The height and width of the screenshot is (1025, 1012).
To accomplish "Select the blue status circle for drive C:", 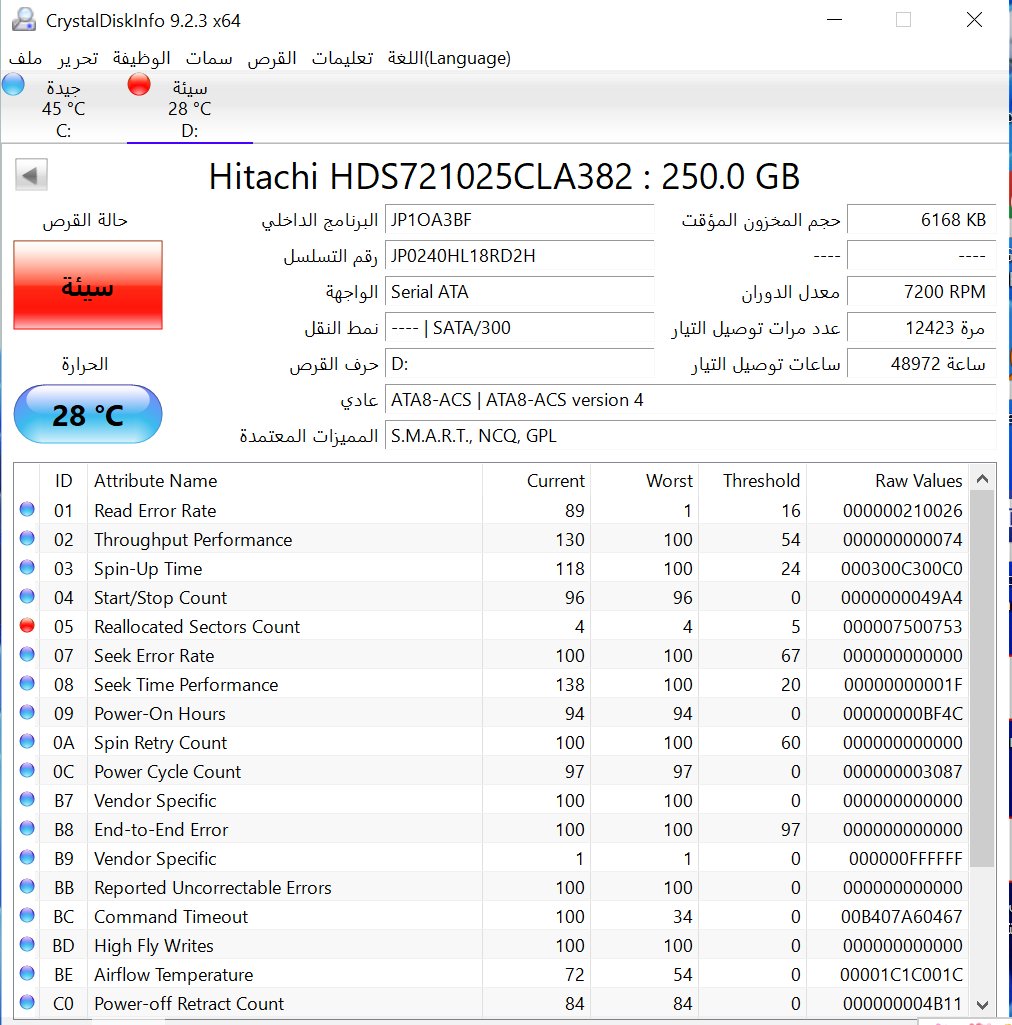I will (13, 84).
